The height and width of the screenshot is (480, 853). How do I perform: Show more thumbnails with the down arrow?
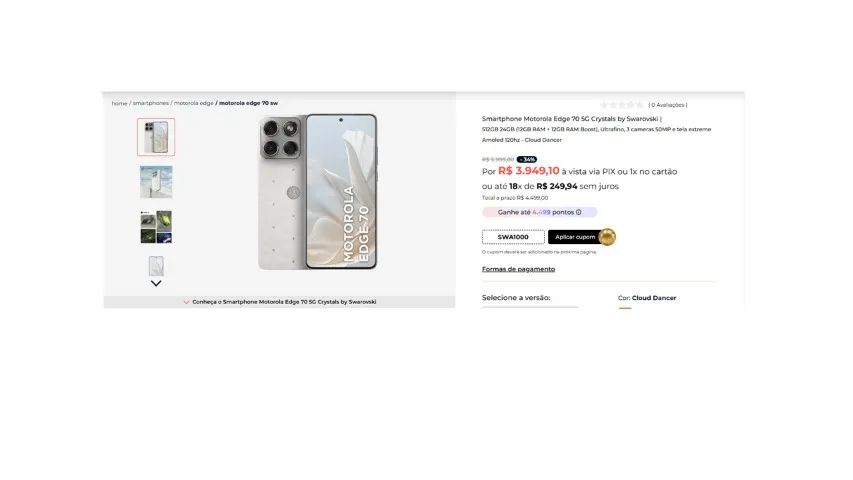(x=156, y=284)
